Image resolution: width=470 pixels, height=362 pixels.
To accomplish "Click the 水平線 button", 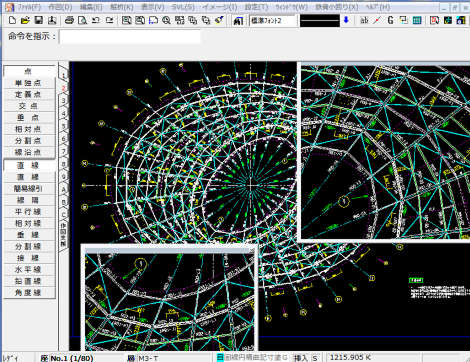I will point(29,270).
